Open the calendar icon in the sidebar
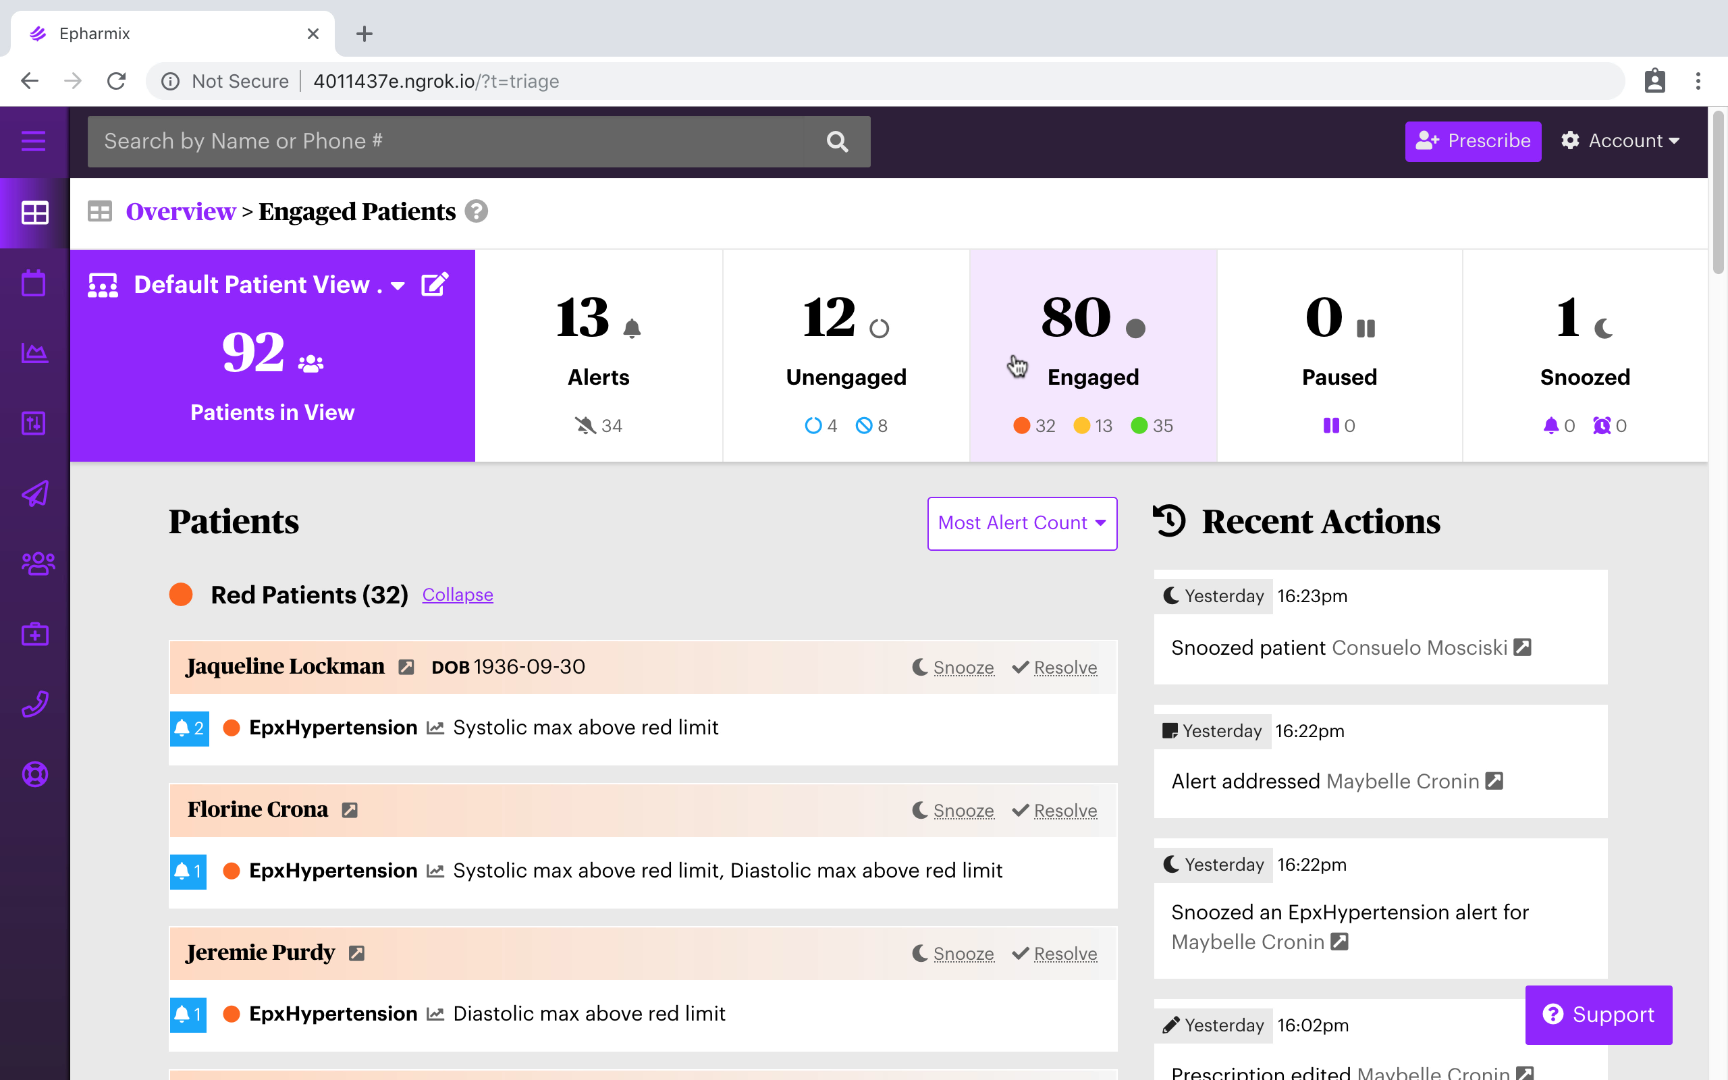Screen dimensions: 1728x1080 tap(34, 283)
